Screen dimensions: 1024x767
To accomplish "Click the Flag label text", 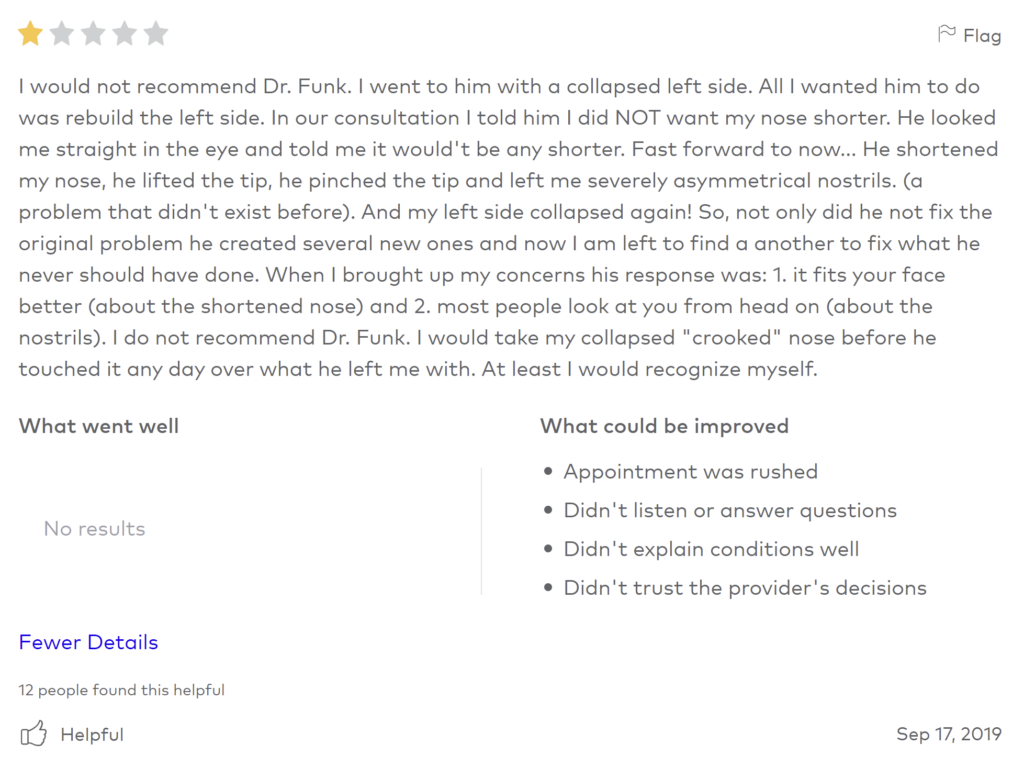I will tap(982, 35).
